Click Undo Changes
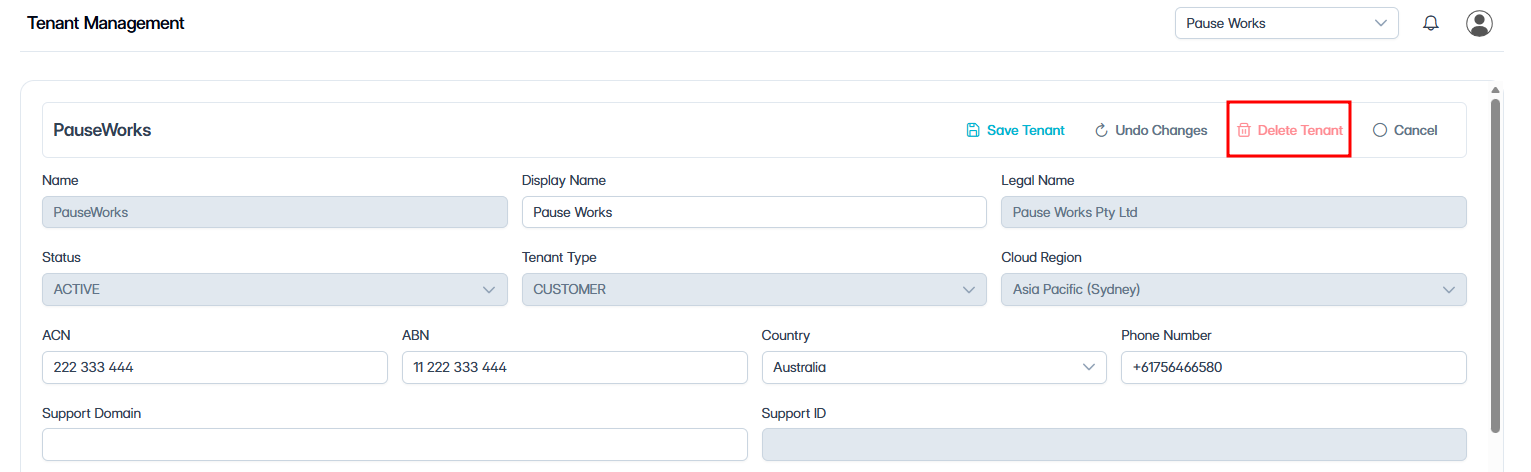The height and width of the screenshot is (472, 1531). [1151, 130]
